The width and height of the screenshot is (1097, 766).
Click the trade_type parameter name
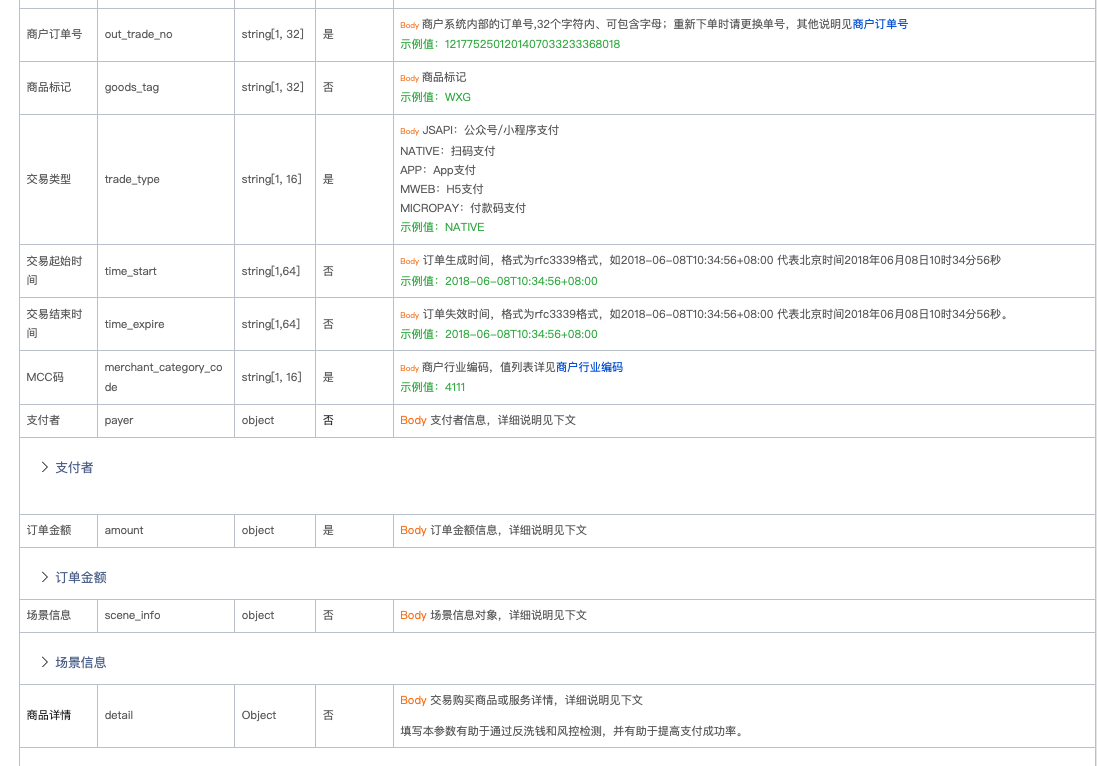point(132,180)
